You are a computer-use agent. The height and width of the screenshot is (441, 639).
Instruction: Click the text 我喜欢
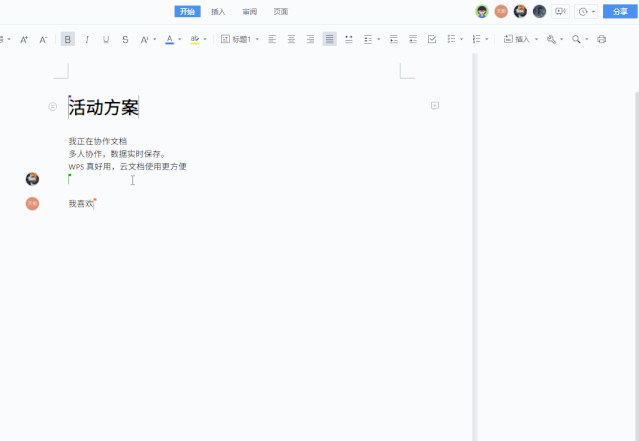tap(81, 204)
